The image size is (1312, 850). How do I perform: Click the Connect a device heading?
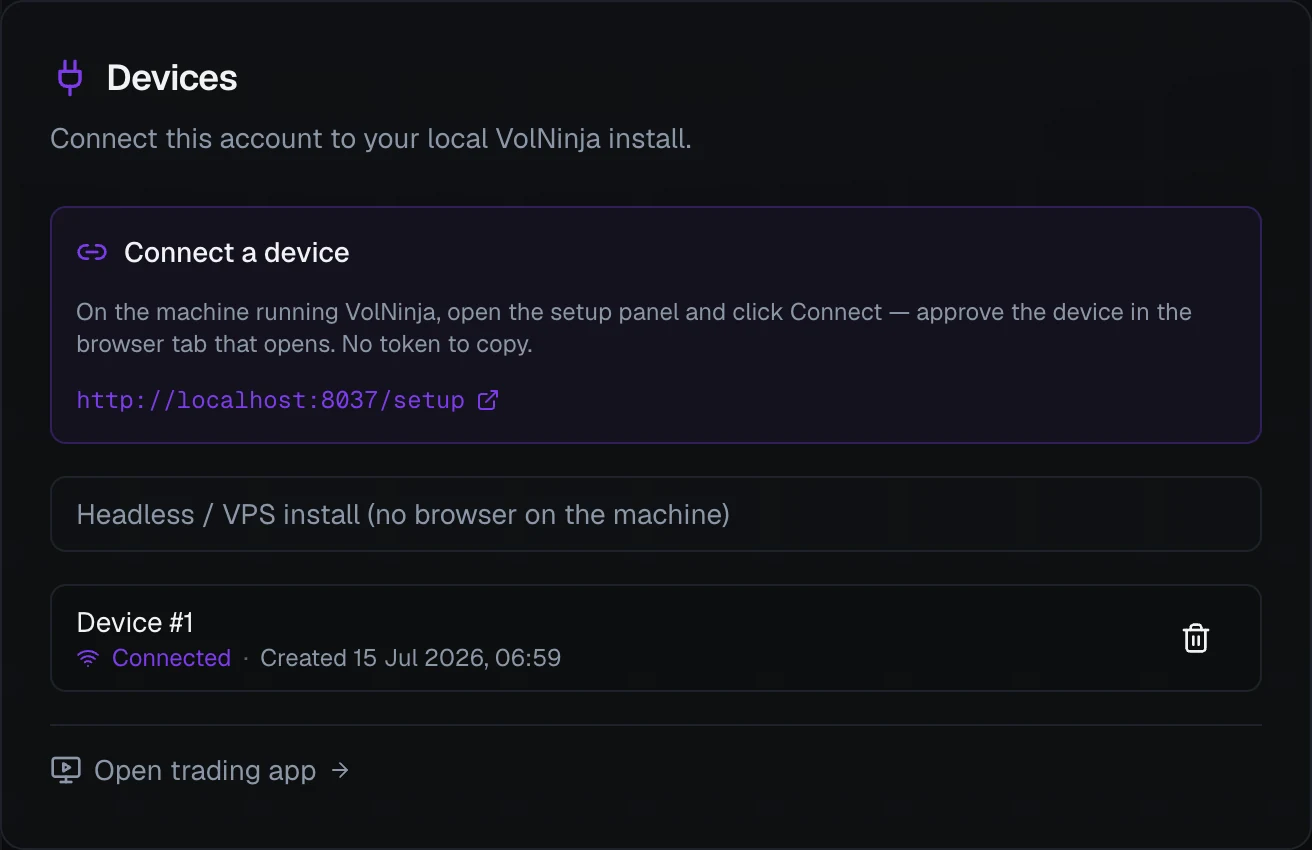pos(237,252)
